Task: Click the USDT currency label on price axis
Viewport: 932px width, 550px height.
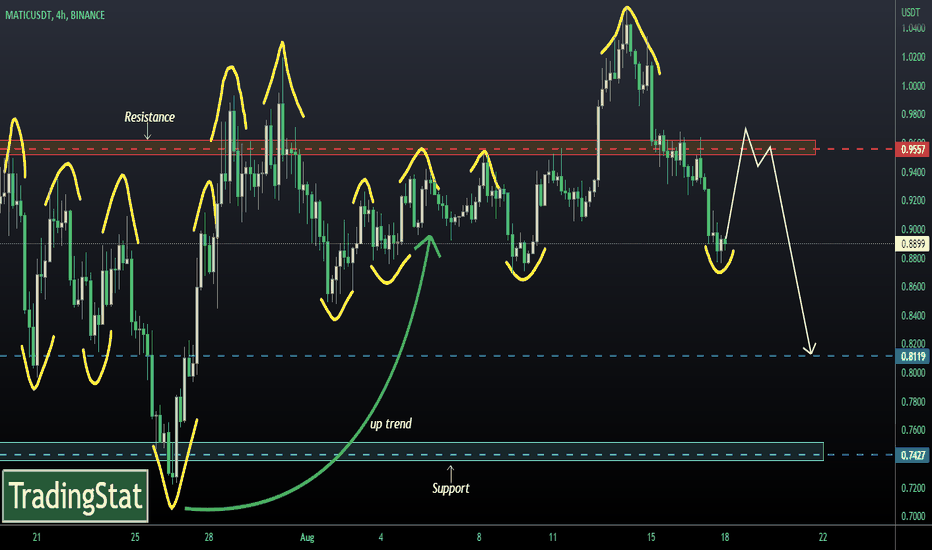Action: pyautogui.click(x=910, y=12)
